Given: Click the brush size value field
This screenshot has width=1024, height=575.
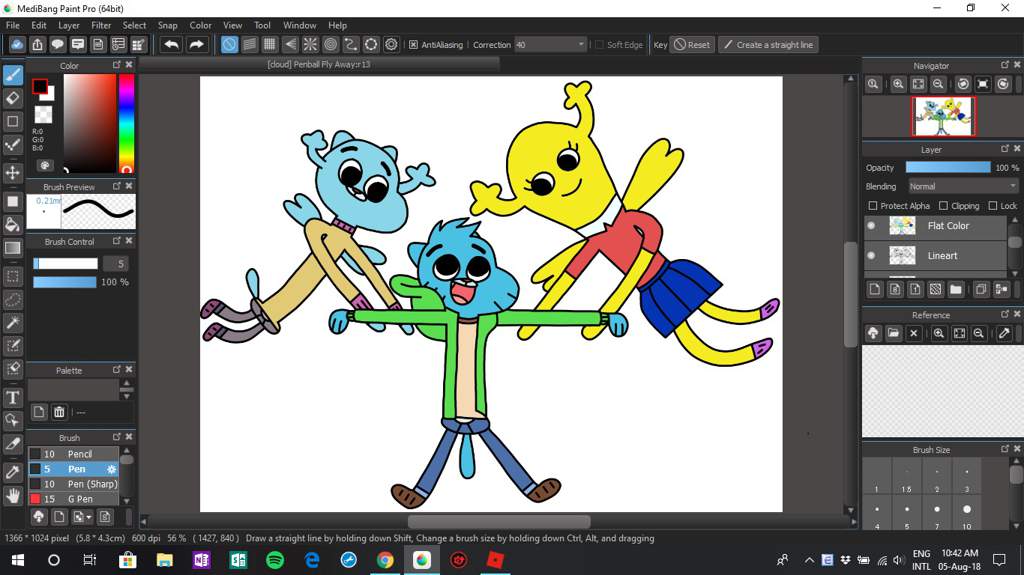Looking at the screenshot, I should coord(116,263).
